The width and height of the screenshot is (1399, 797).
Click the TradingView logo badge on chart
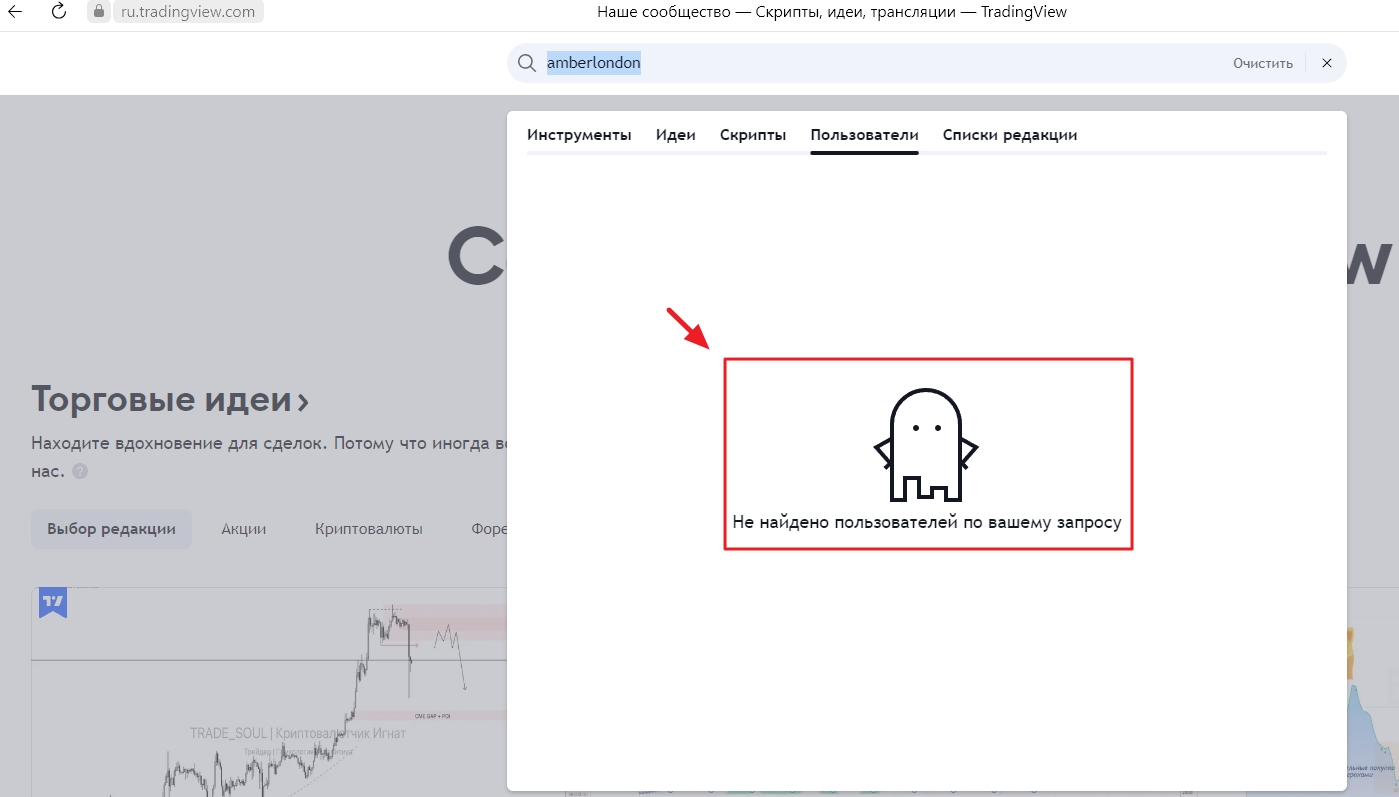[x=53, y=602]
